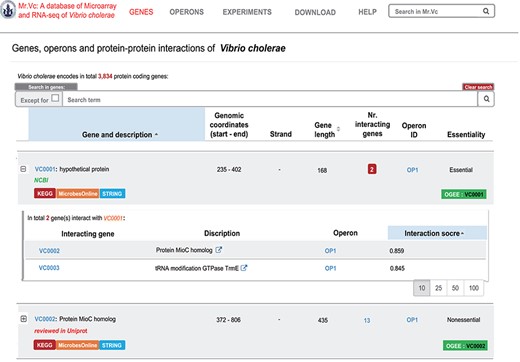Open KEGG badge for VC0001
This screenshot has height=362, width=520.
45,194
